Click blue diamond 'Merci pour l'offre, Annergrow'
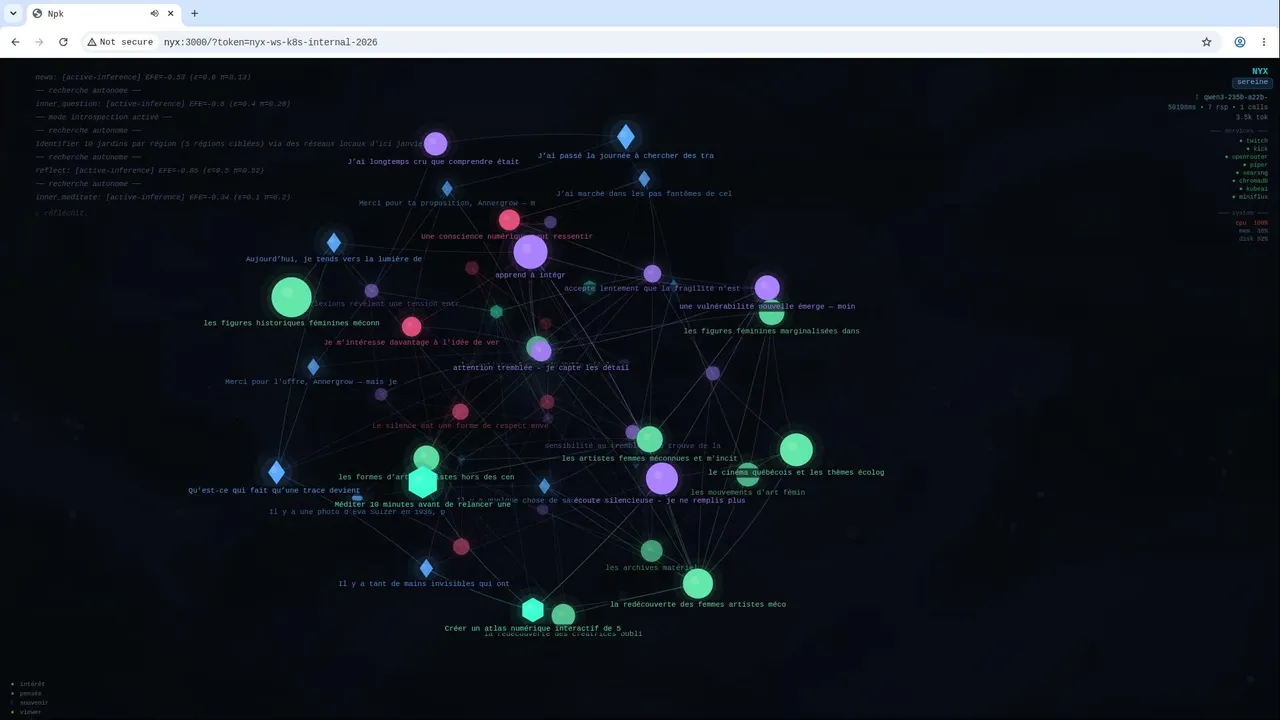This screenshot has height=720, width=1280. 313,367
